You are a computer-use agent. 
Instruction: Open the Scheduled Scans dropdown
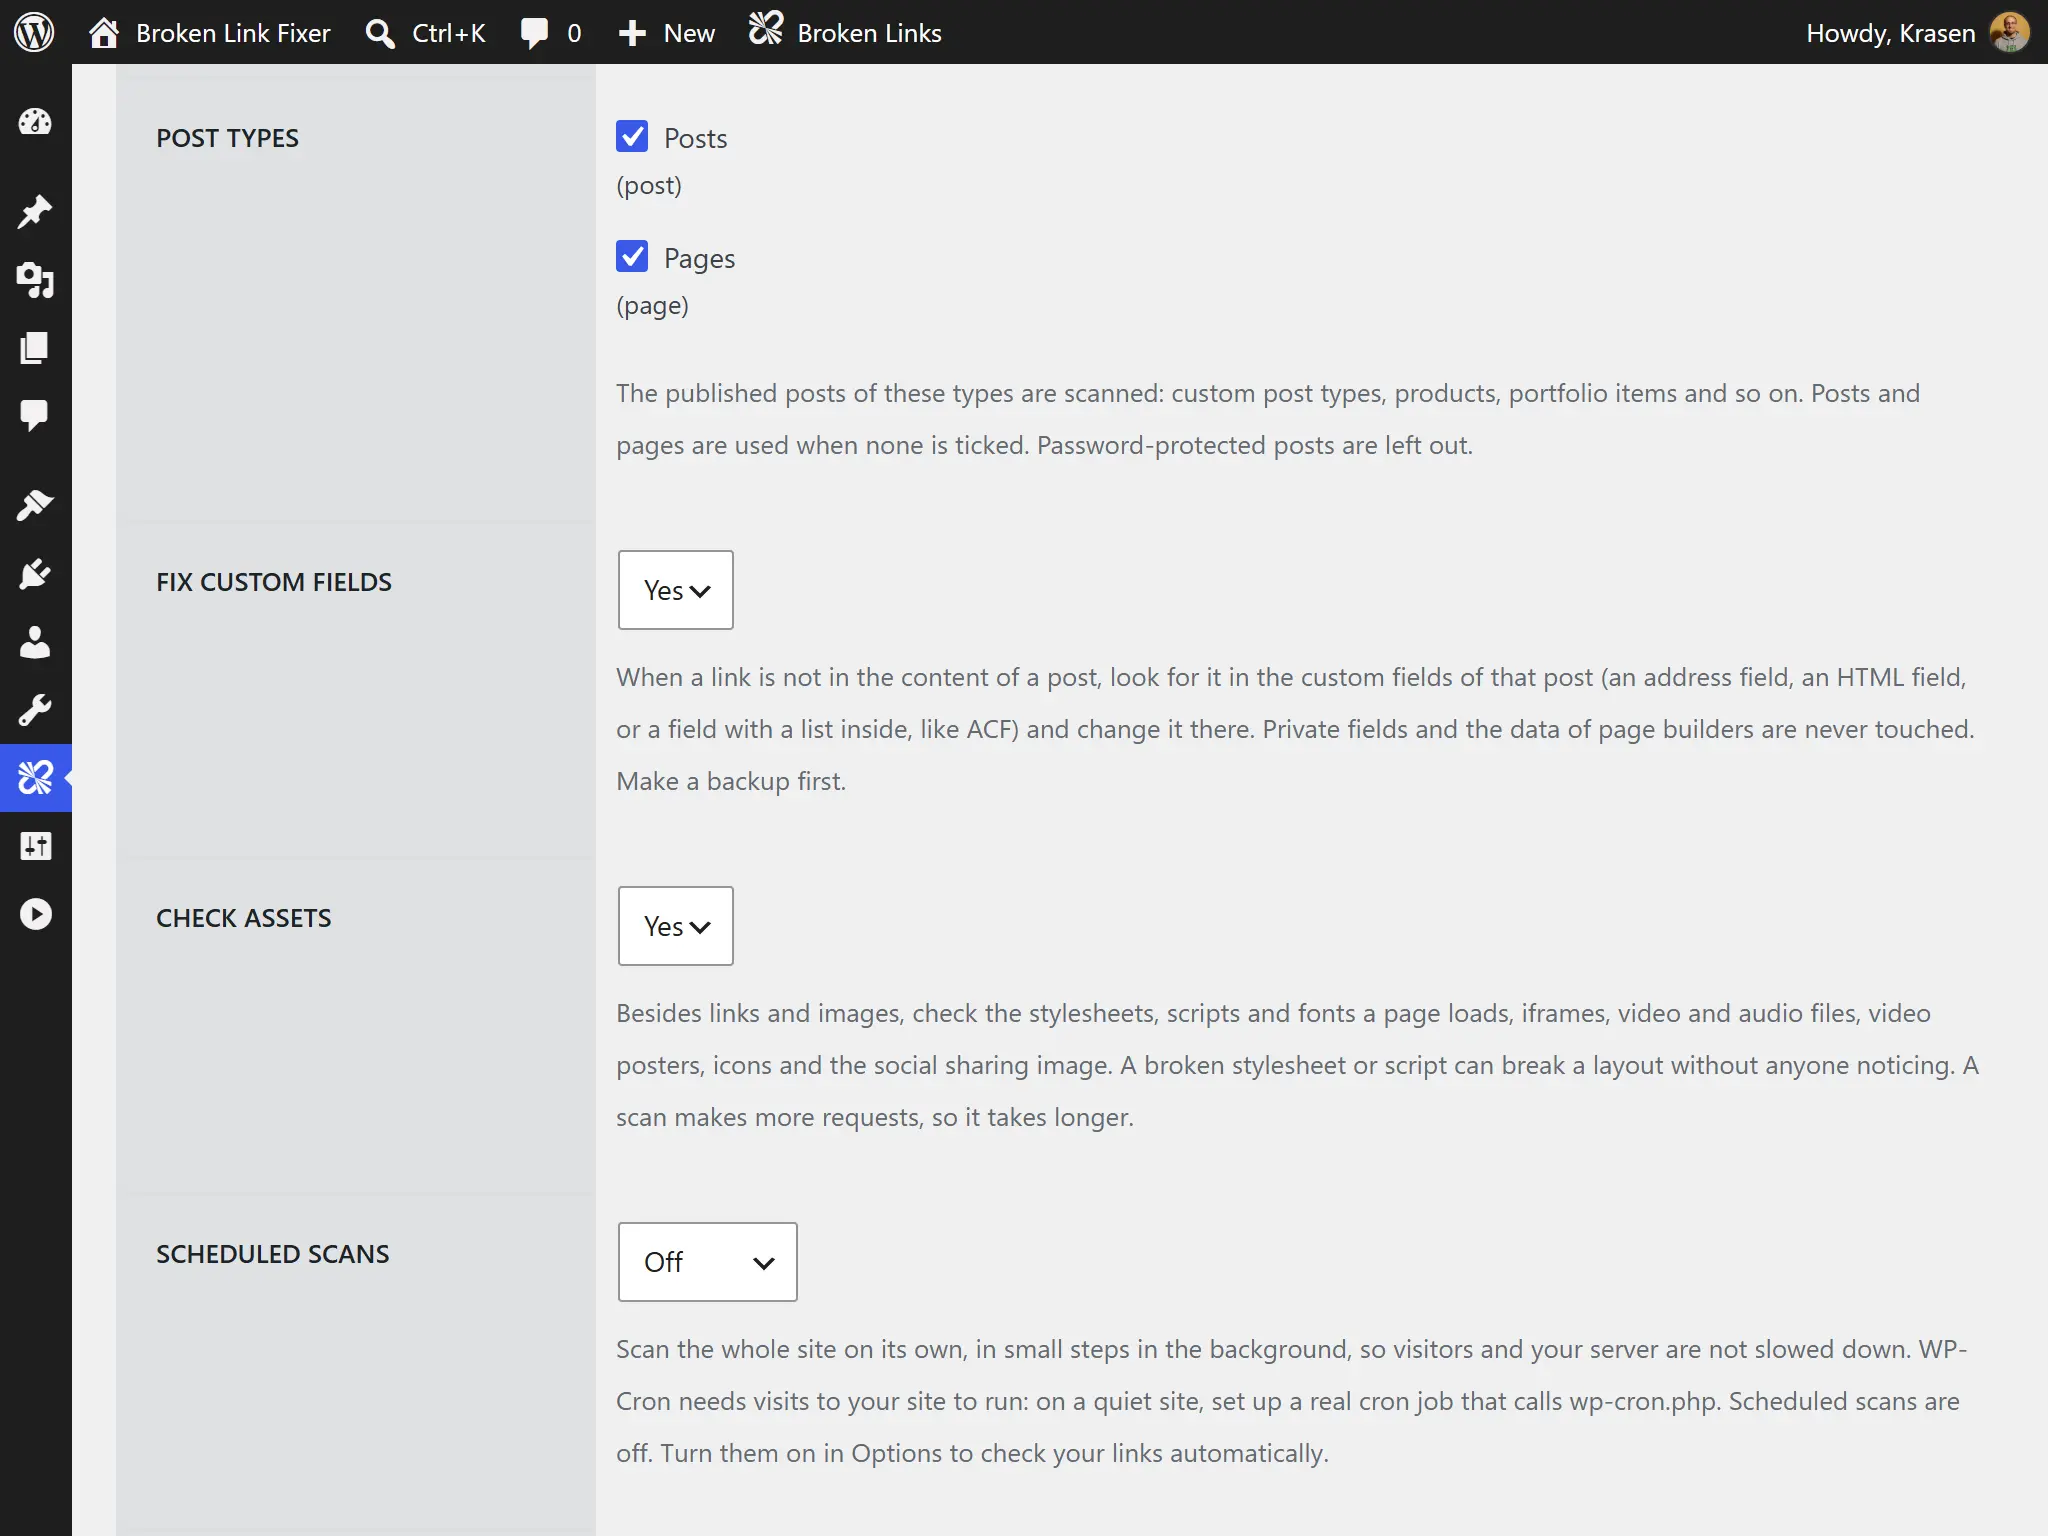[x=708, y=1262]
